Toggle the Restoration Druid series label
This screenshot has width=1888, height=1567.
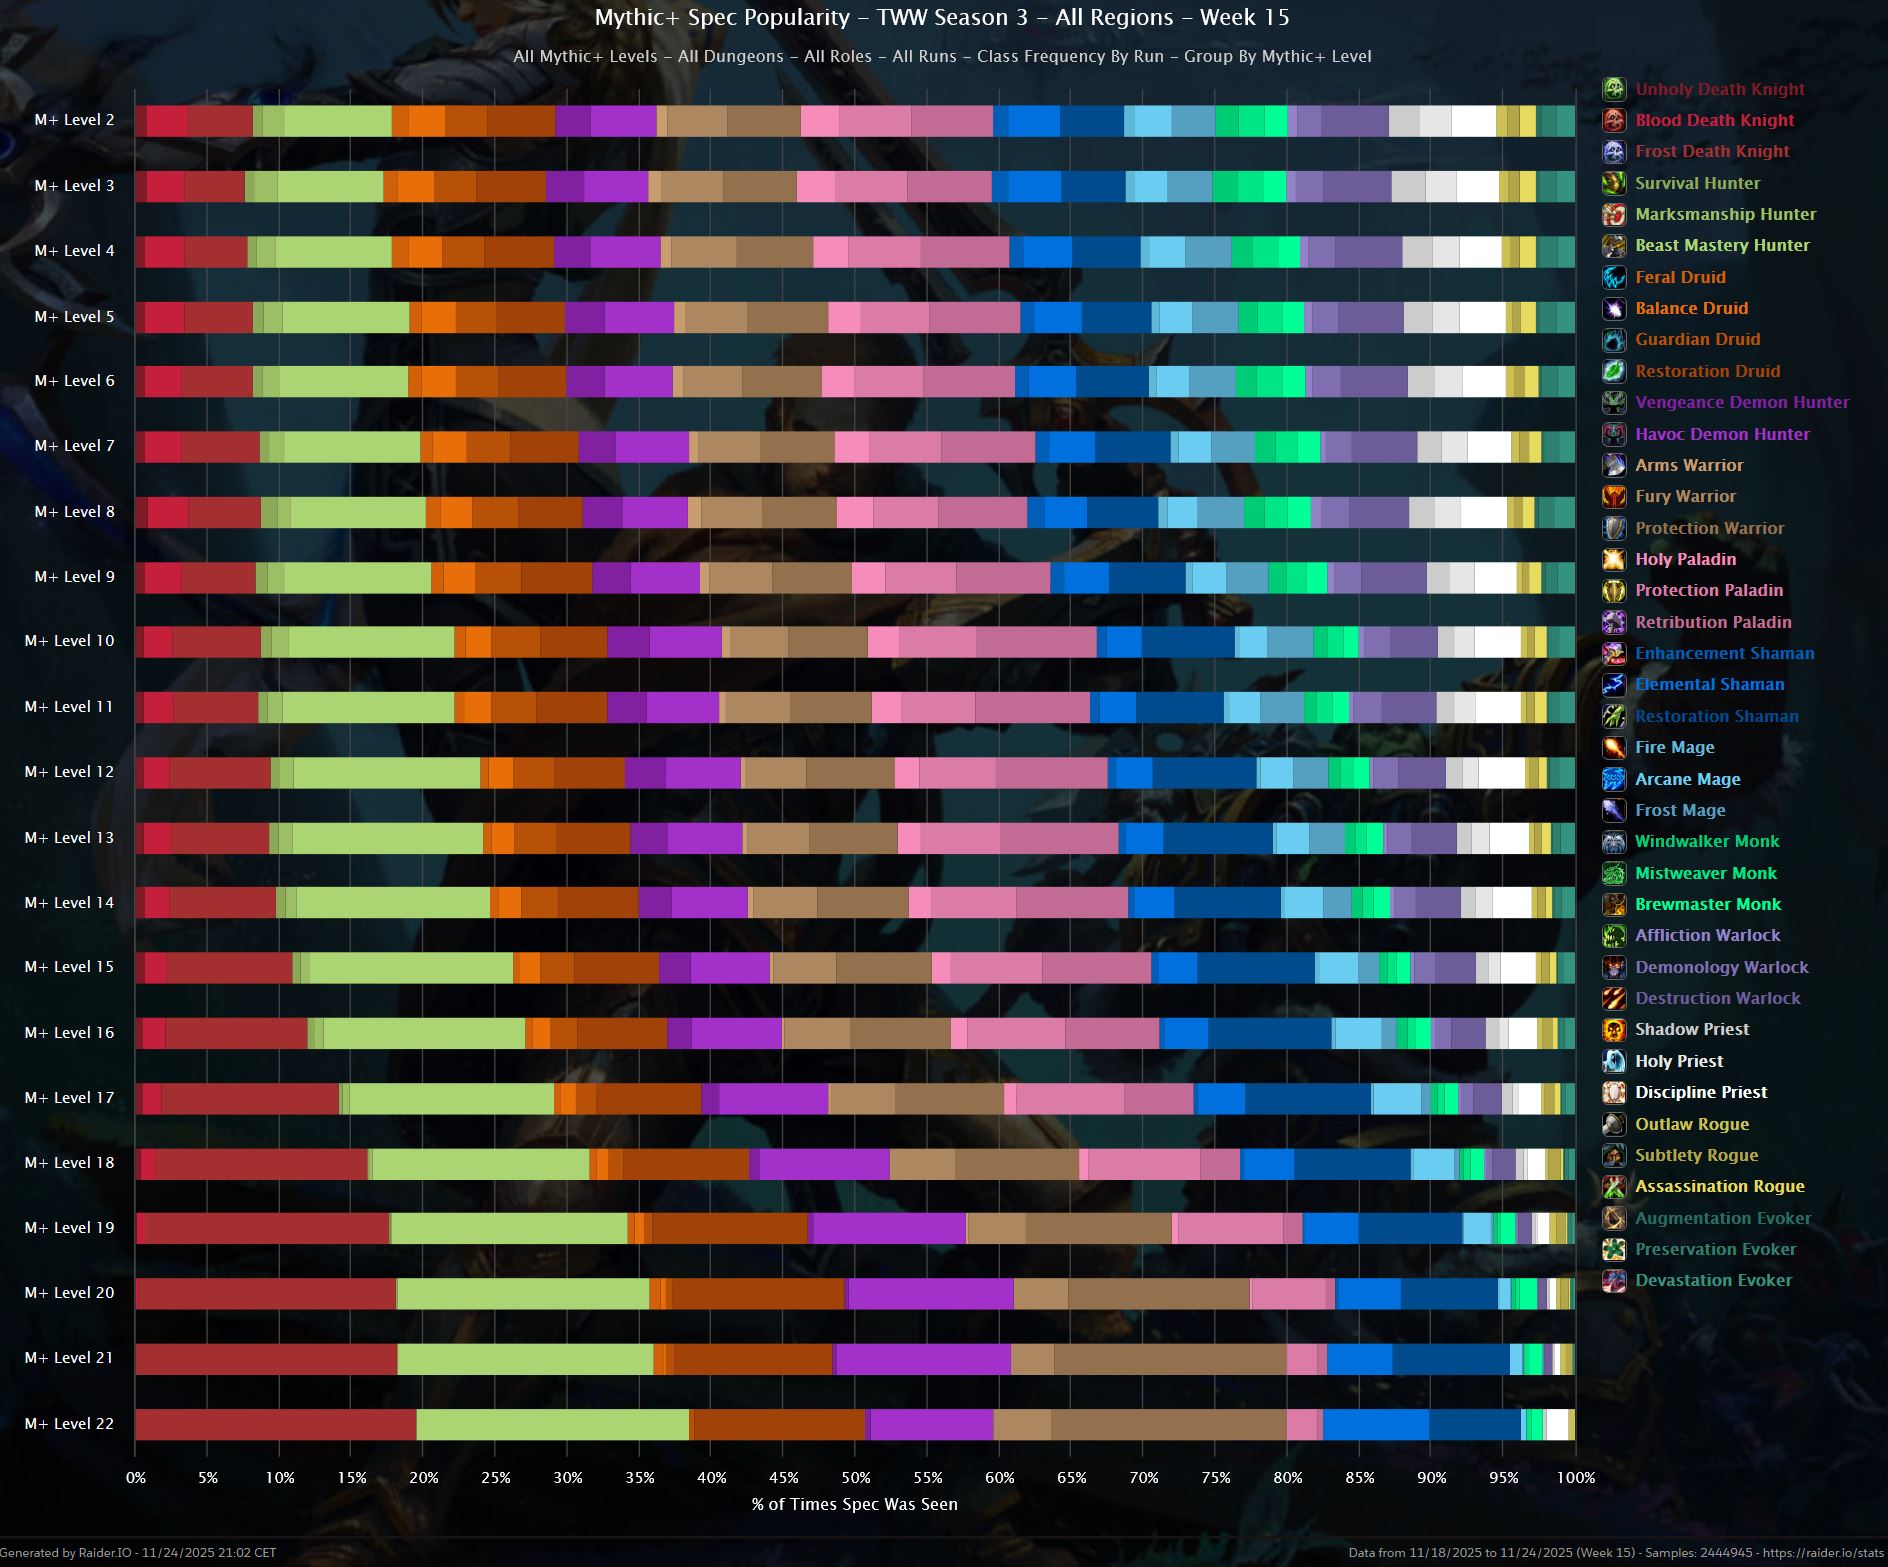pos(1707,371)
